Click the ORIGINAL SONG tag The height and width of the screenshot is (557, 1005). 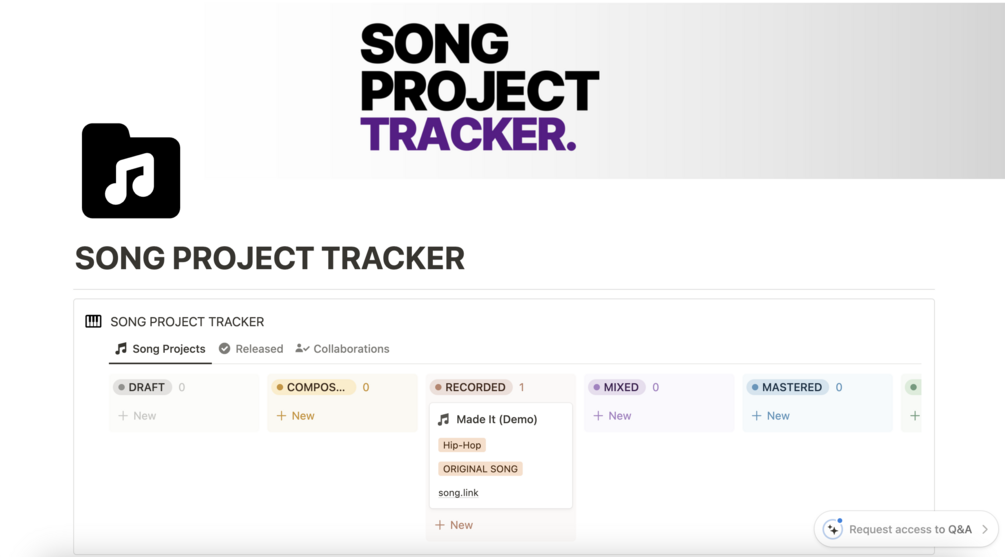pyautogui.click(x=480, y=469)
